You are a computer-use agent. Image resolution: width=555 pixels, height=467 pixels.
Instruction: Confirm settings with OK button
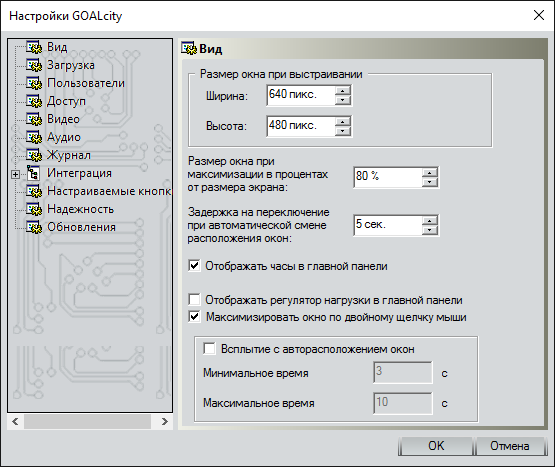pos(436,446)
